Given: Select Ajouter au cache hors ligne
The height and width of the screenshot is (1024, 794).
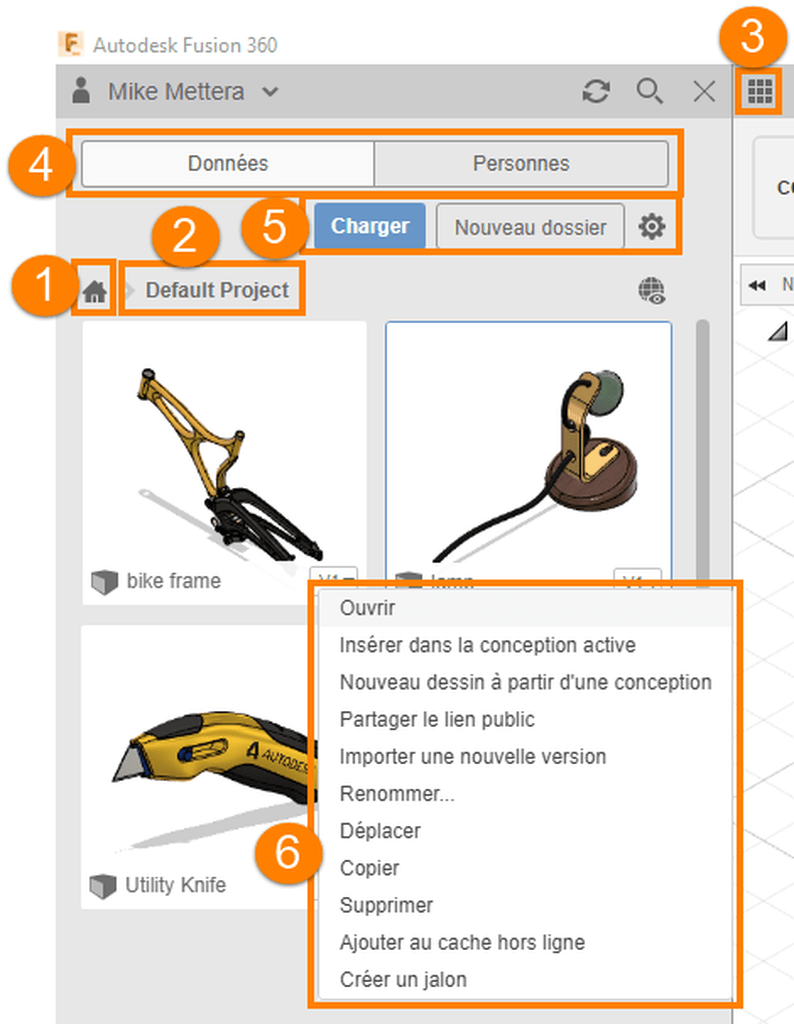Looking at the screenshot, I should click(525, 943).
